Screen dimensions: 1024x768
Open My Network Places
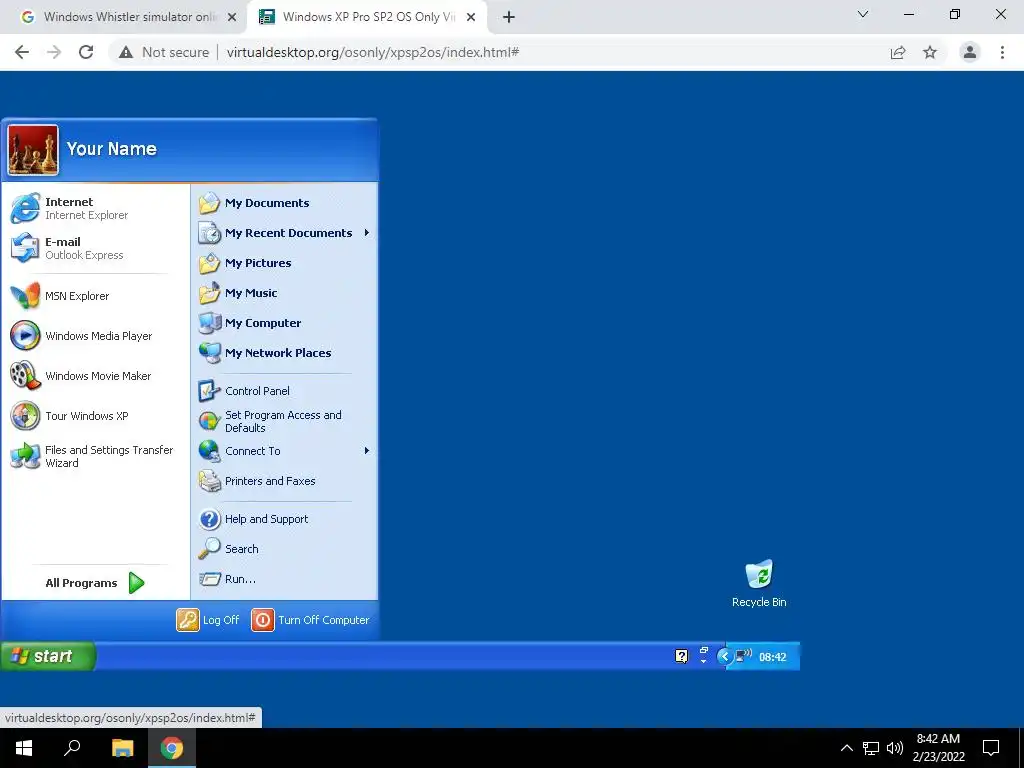pos(264,353)
